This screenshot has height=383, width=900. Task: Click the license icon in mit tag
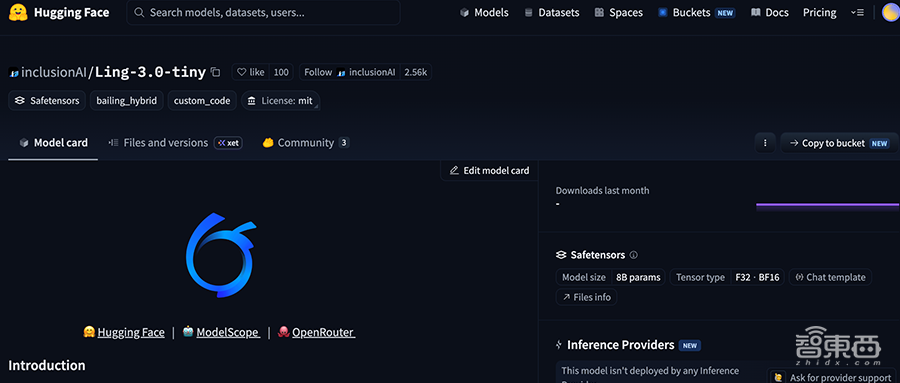pyautogui.click(x=251, y=100)
